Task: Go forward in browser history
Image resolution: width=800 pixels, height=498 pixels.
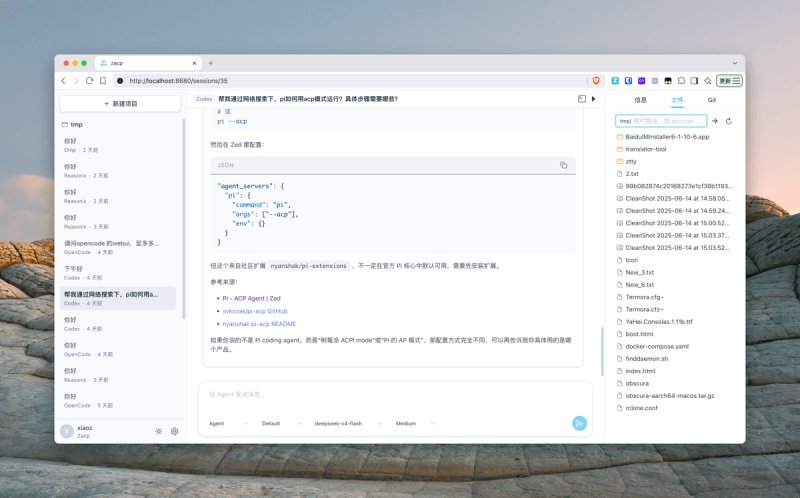Action: pos(76,81)
